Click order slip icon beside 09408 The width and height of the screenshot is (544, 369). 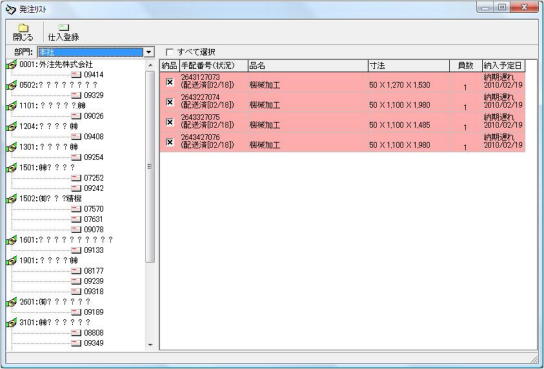[76, 137]
